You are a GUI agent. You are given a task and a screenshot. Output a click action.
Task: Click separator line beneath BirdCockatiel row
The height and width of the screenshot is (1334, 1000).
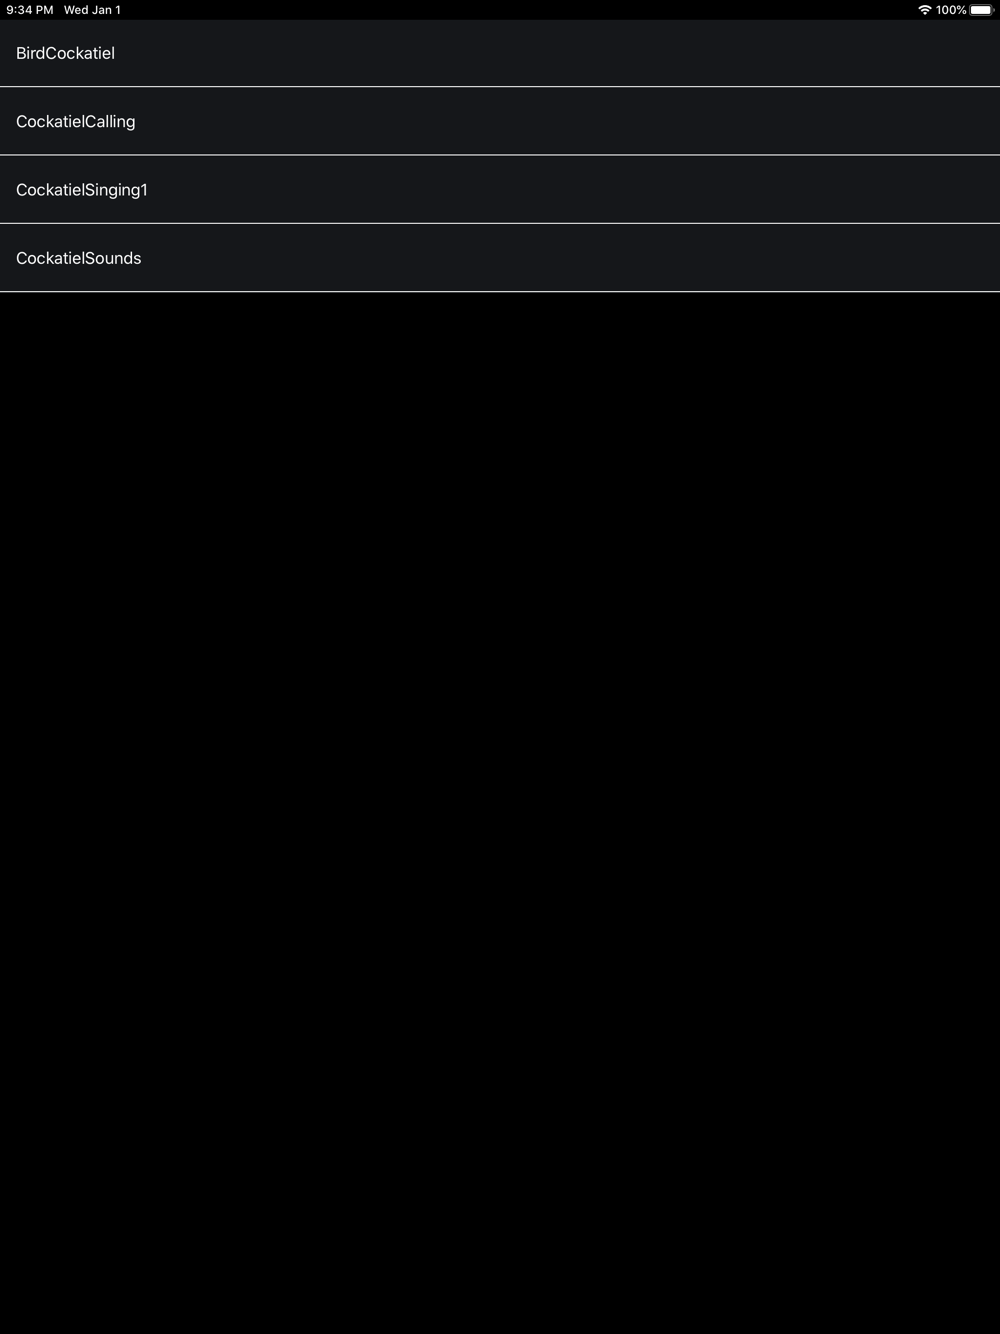pos(500,87)
